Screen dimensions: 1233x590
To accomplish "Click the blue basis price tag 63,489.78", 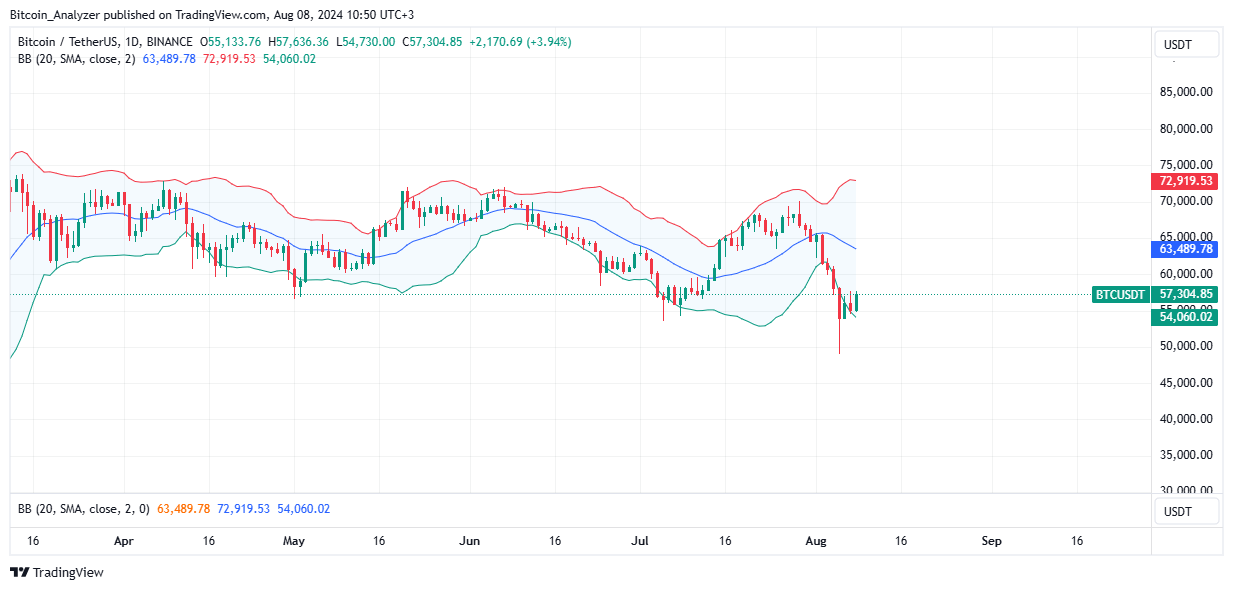I will (1184, 249).
